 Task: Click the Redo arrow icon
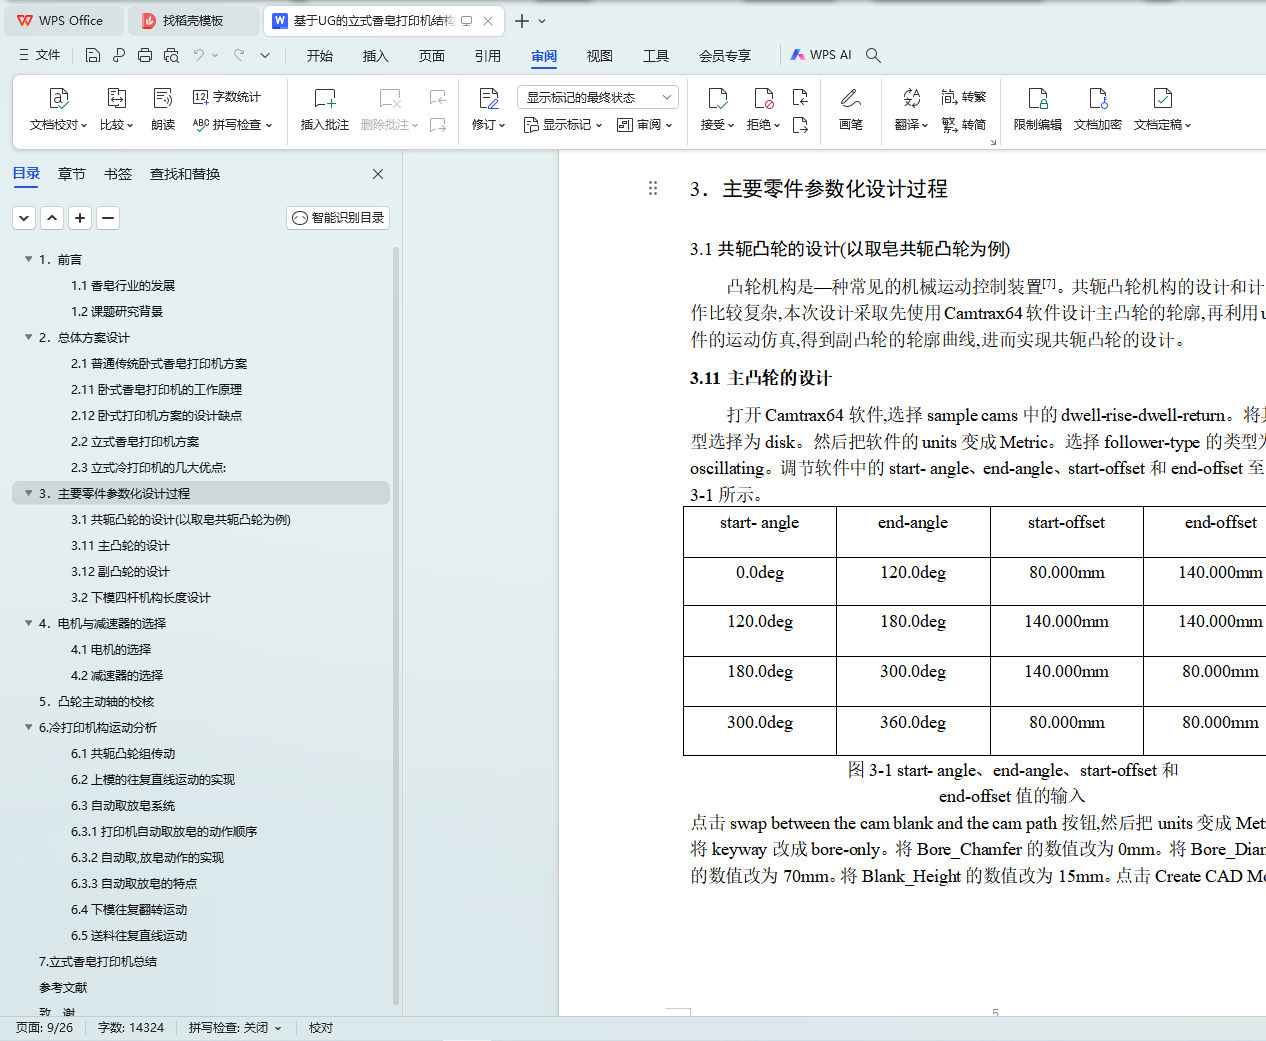point(239,55)
